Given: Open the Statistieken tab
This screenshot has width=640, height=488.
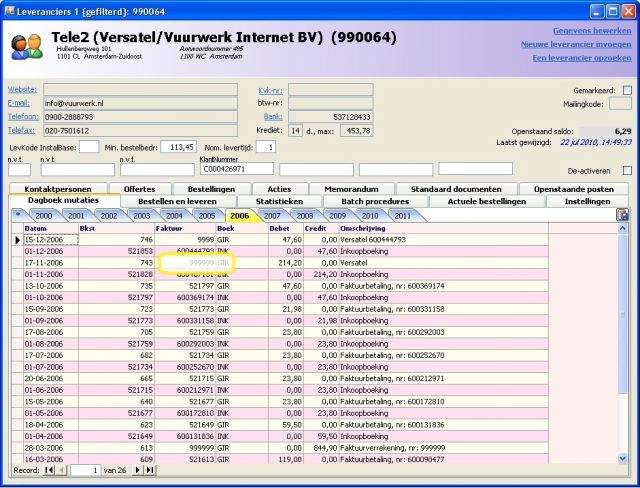Looking at the screenshot, I should (279, 201).
